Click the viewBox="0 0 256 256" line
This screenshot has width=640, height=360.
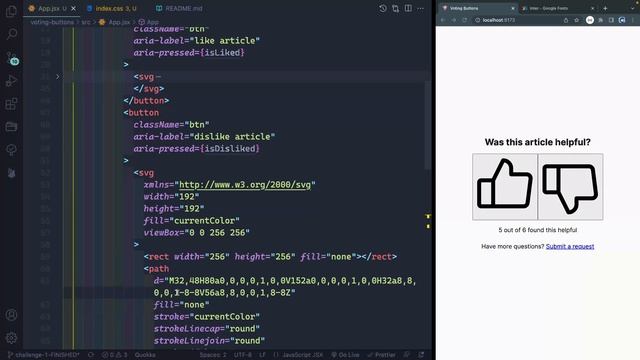[196, 233]
